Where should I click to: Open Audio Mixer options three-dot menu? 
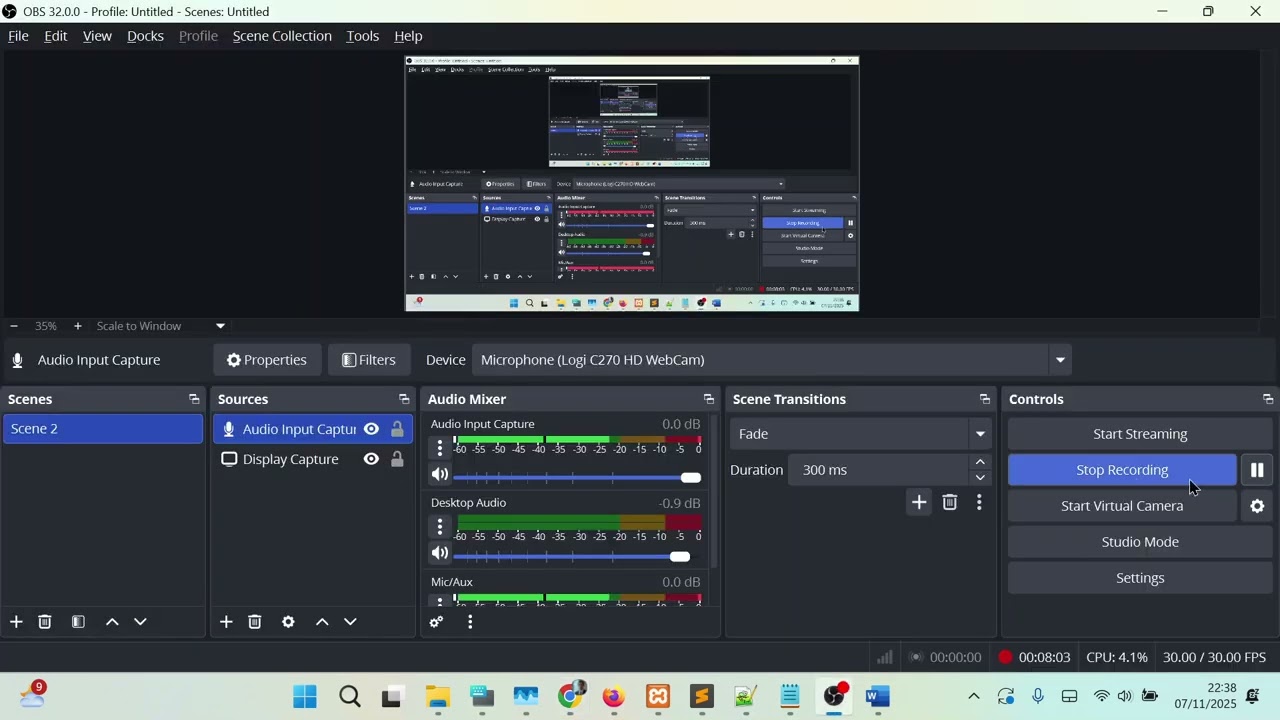pos(470,622)
